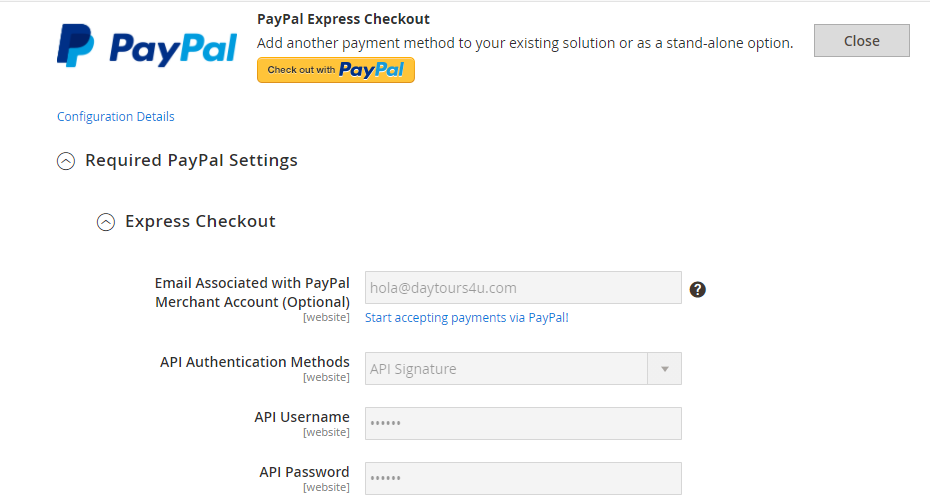Click the help question mark icon

click(698, 289)
